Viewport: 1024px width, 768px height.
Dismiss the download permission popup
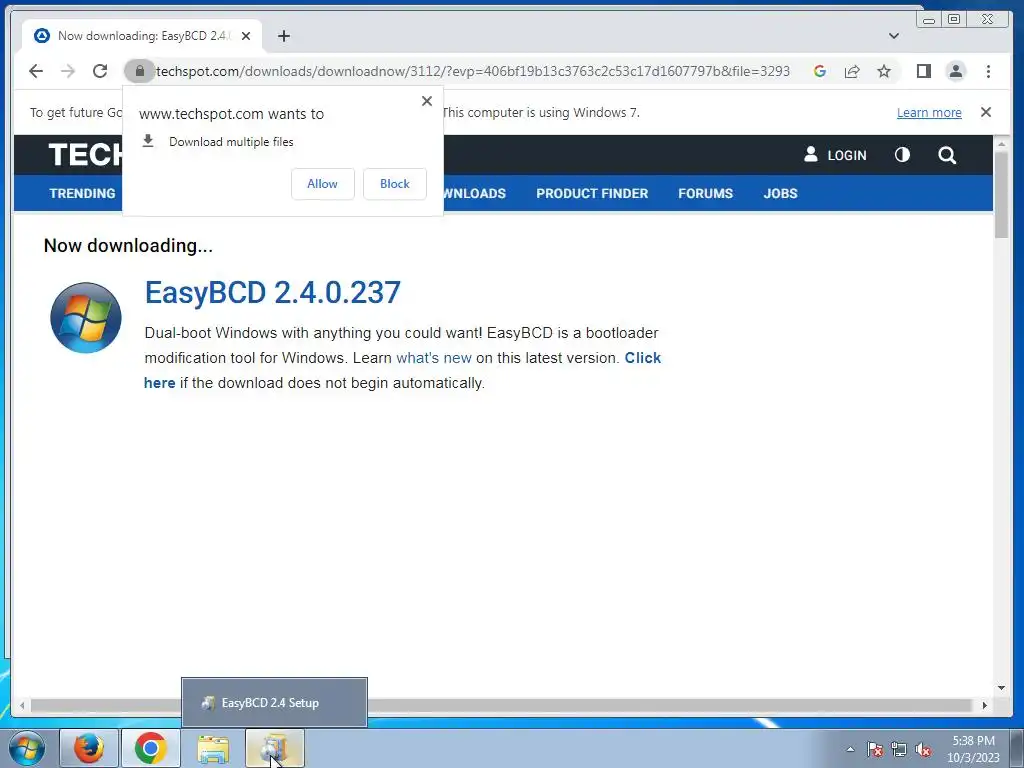(427, 101)
